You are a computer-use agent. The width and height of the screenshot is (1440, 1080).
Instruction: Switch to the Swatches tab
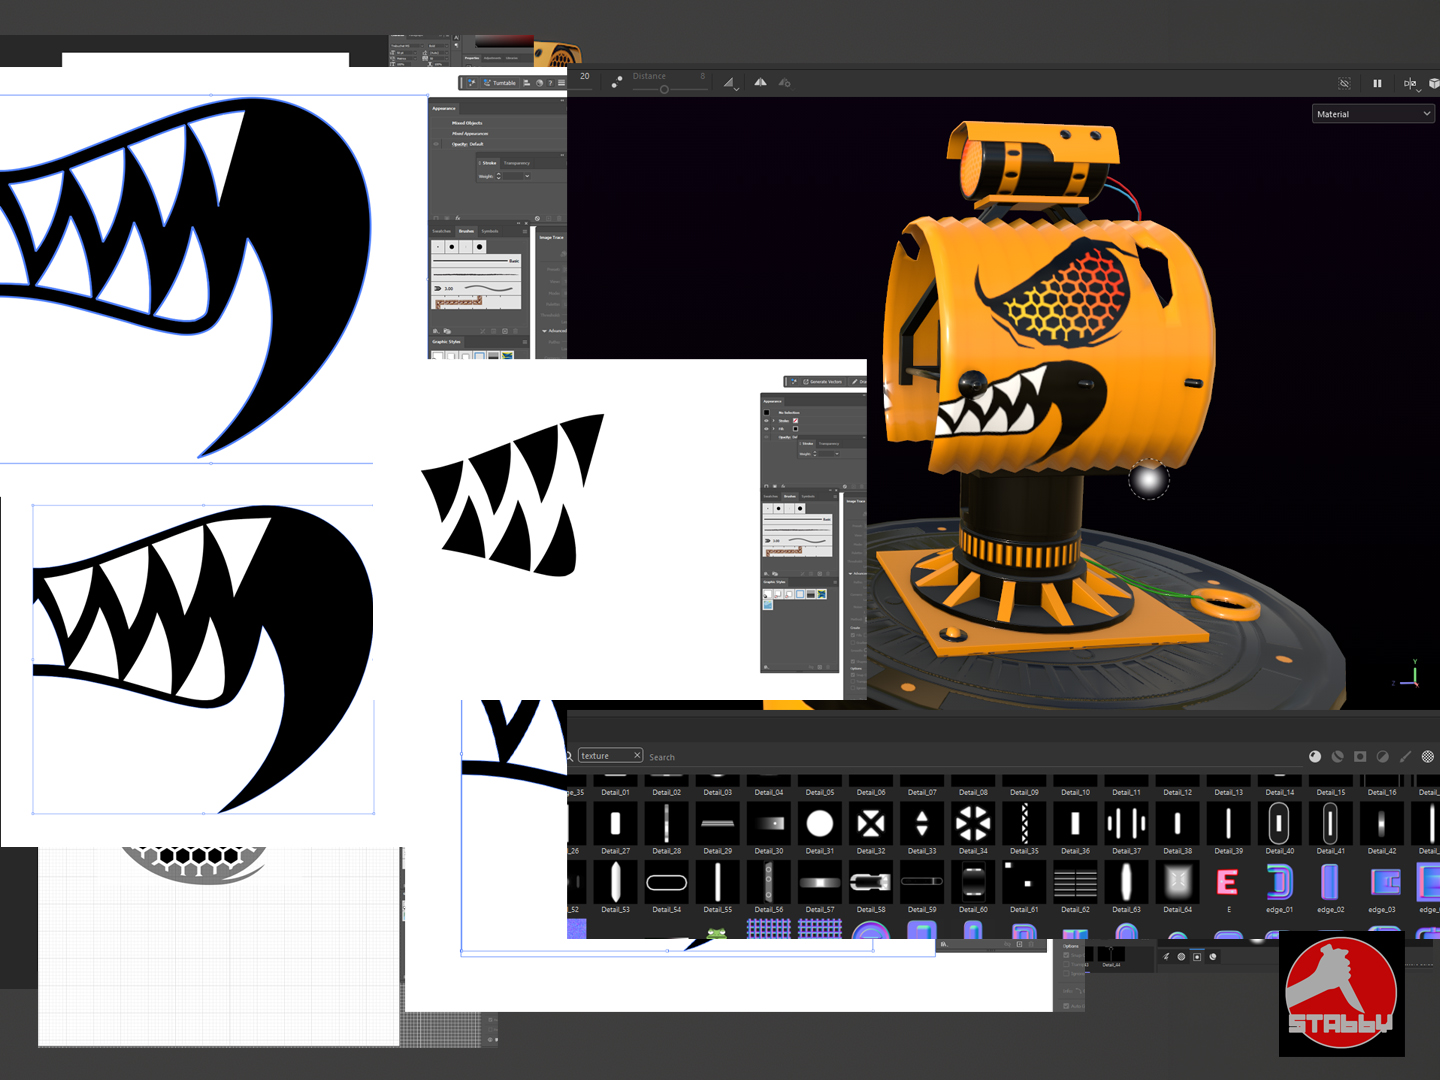pyautogui.click(x=441, y=231)
